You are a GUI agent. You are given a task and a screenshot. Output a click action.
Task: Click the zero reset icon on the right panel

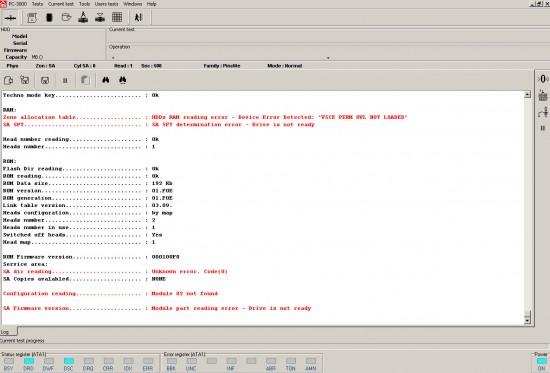click(543, 79)
